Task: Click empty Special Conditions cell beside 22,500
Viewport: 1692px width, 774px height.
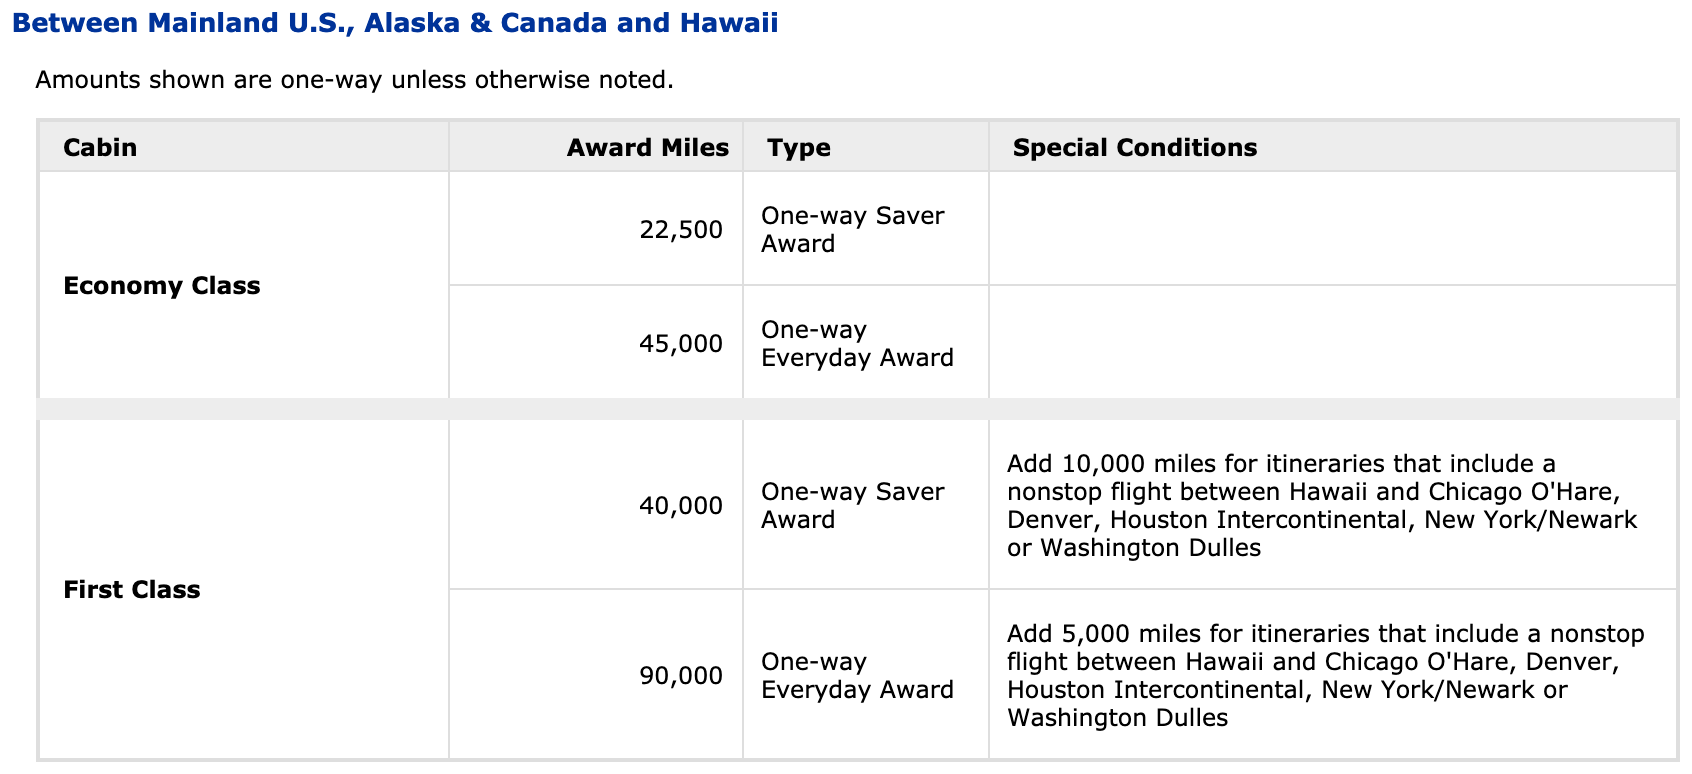Action: tap(1332, 229)
